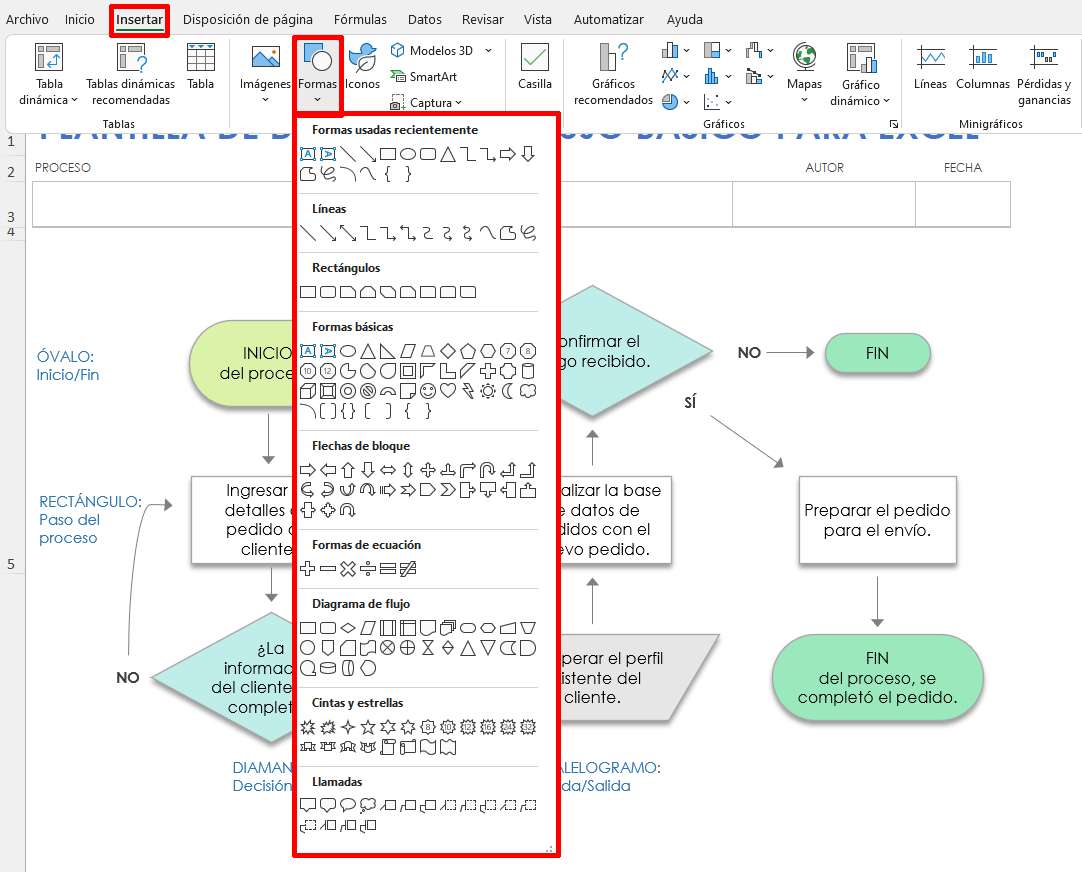Choose the division sign equation shape
This screenshot has height=872, width=1082.
[x=368, y=569]
